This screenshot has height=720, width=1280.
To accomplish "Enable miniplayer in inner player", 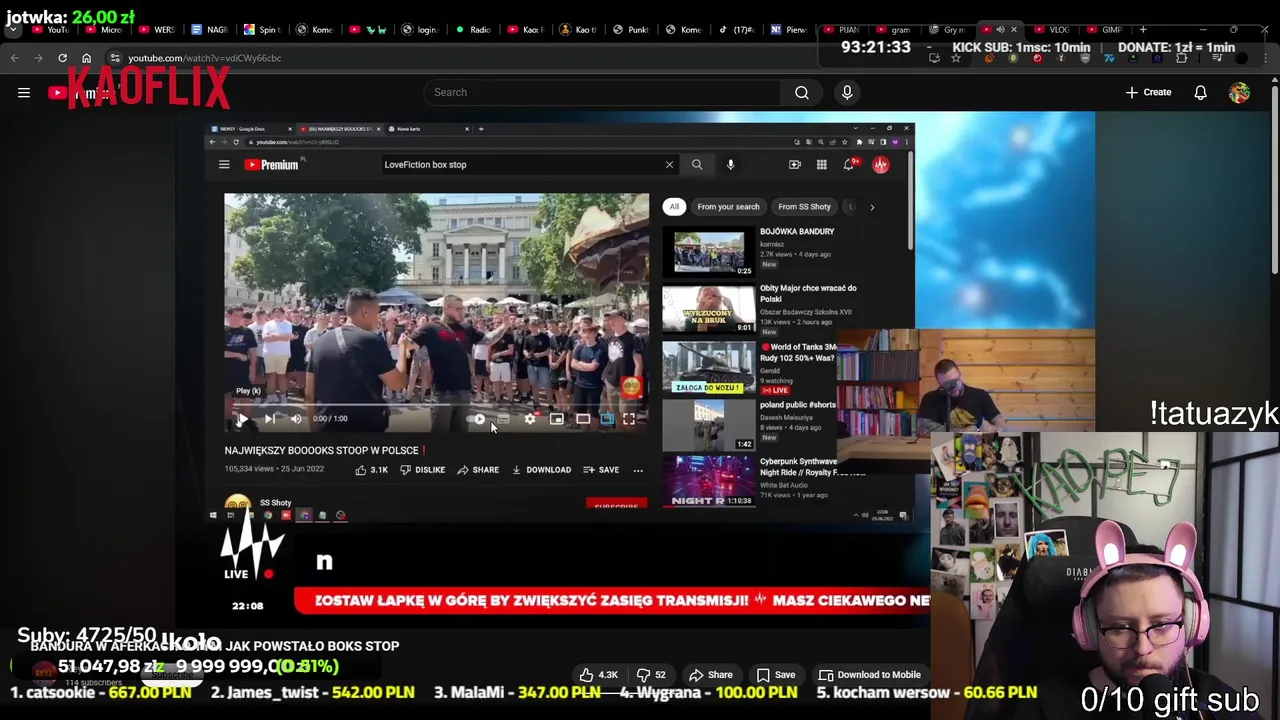I will click(x=556, y=419).
